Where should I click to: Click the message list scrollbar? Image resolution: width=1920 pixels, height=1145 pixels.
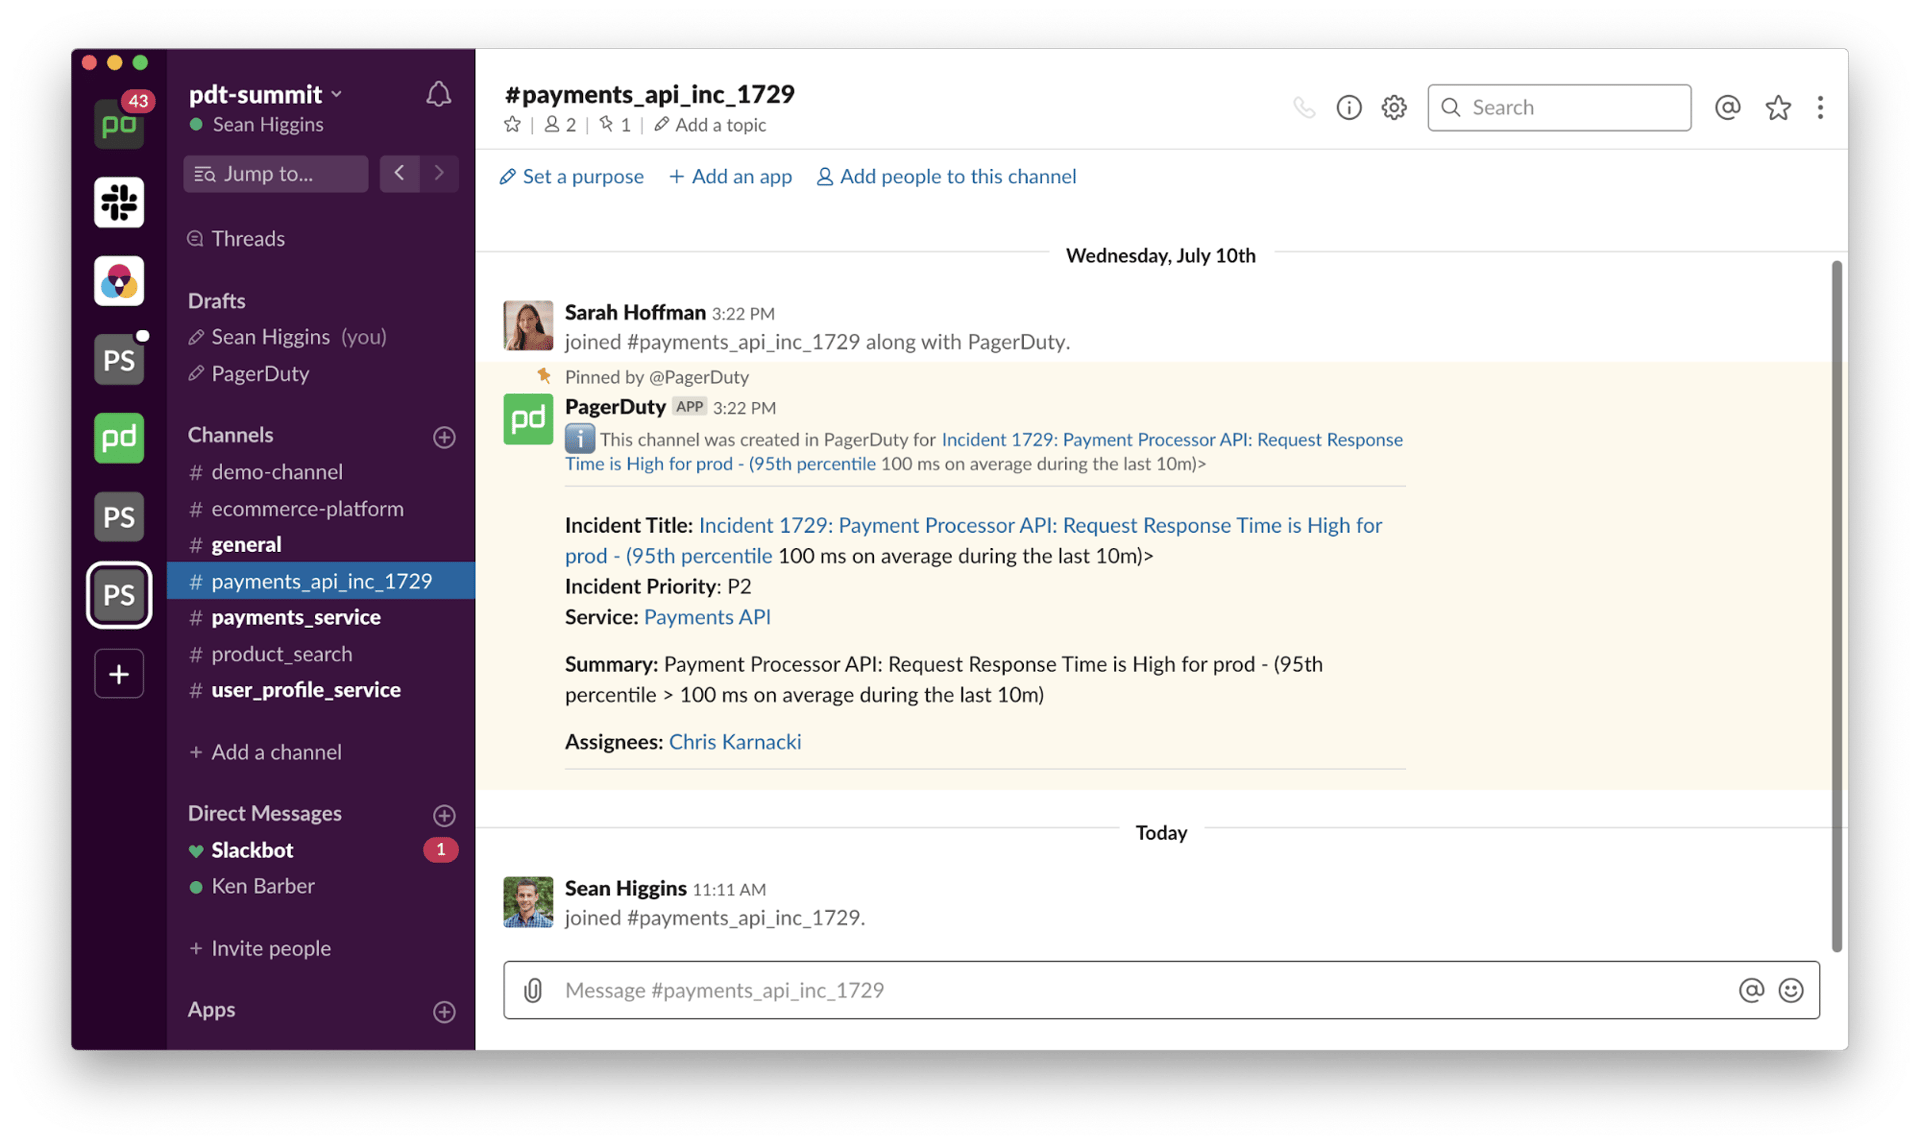[x=1836, y=600]
